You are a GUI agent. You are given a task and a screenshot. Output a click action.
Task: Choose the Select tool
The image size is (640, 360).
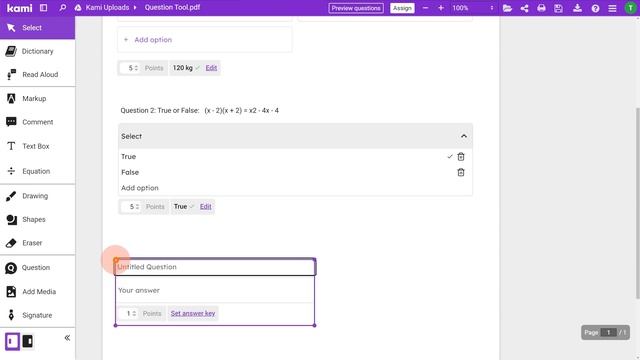(x=38, y=28)
